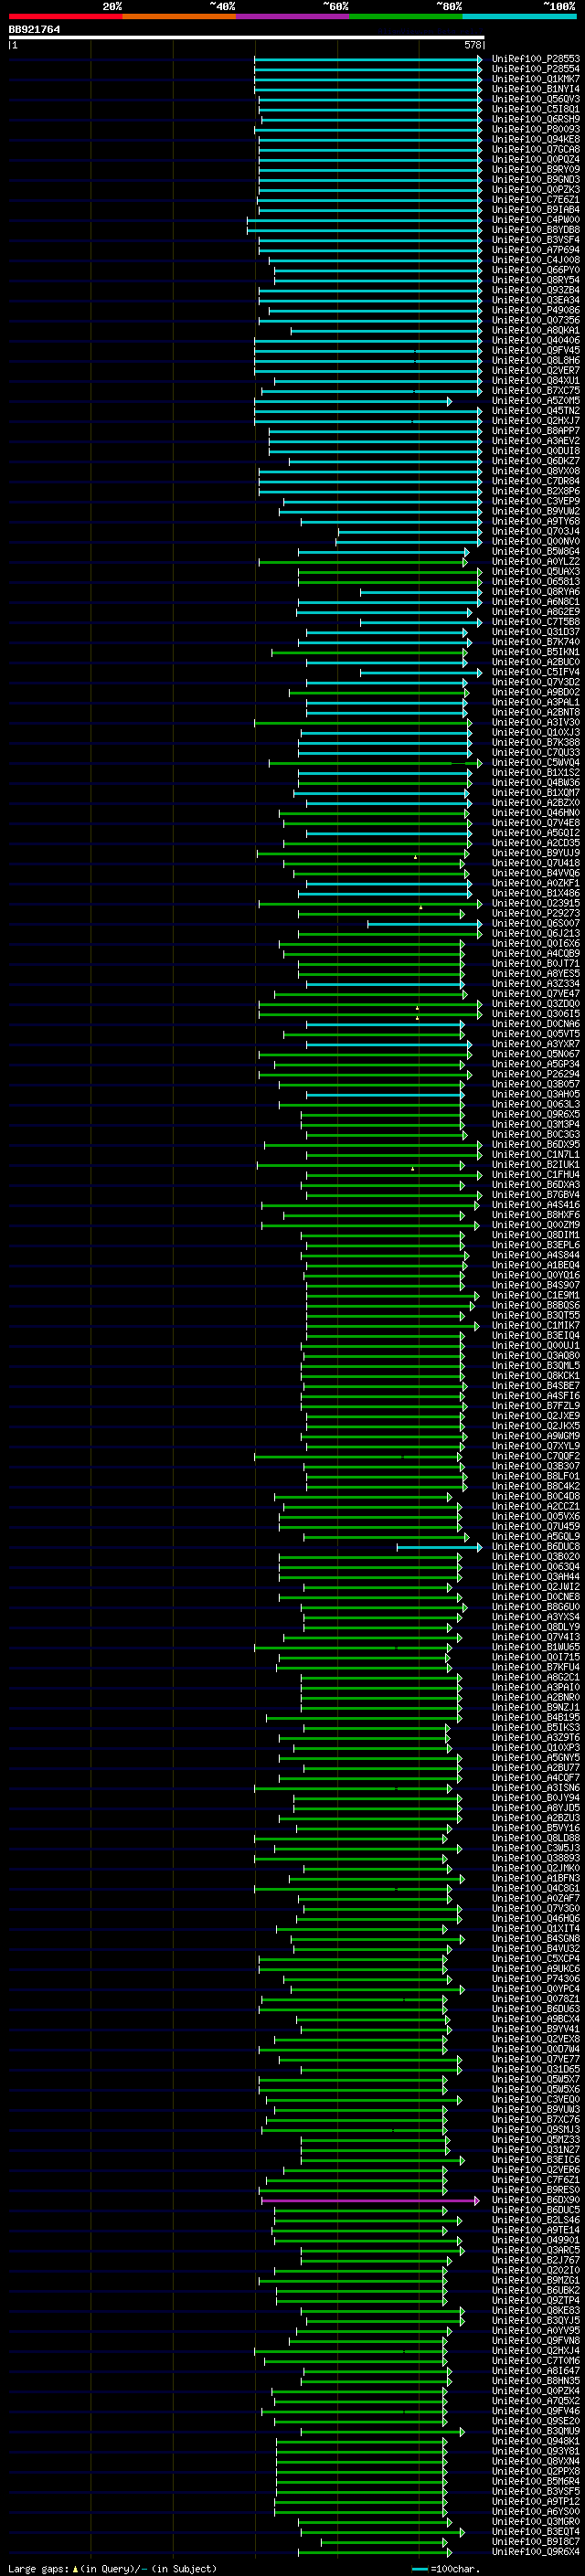The width and height of the screenshot is (585, 2576).
Task: Choose hit UniRef100_A8QKA1
Action: click(x=536, y=330)
